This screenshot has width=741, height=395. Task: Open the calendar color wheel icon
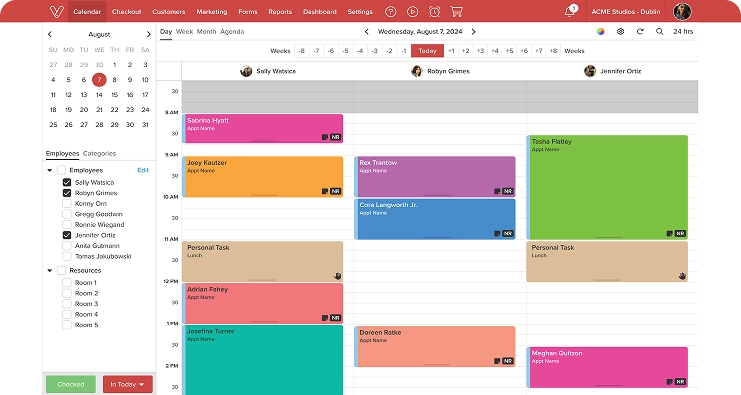click(x=601, y=32)
